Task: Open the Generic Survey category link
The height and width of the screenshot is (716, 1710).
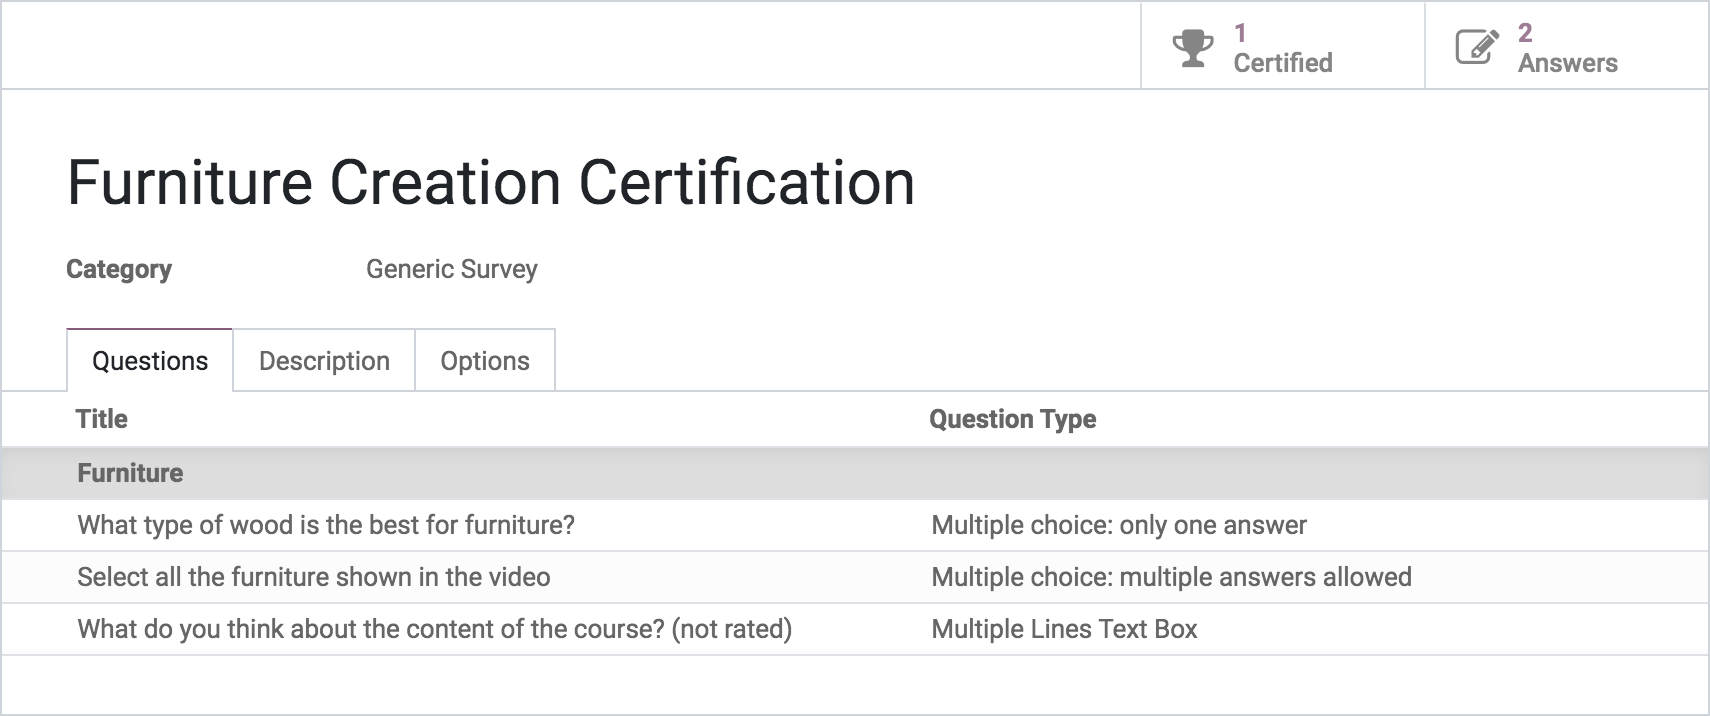Action: (452, 269)
